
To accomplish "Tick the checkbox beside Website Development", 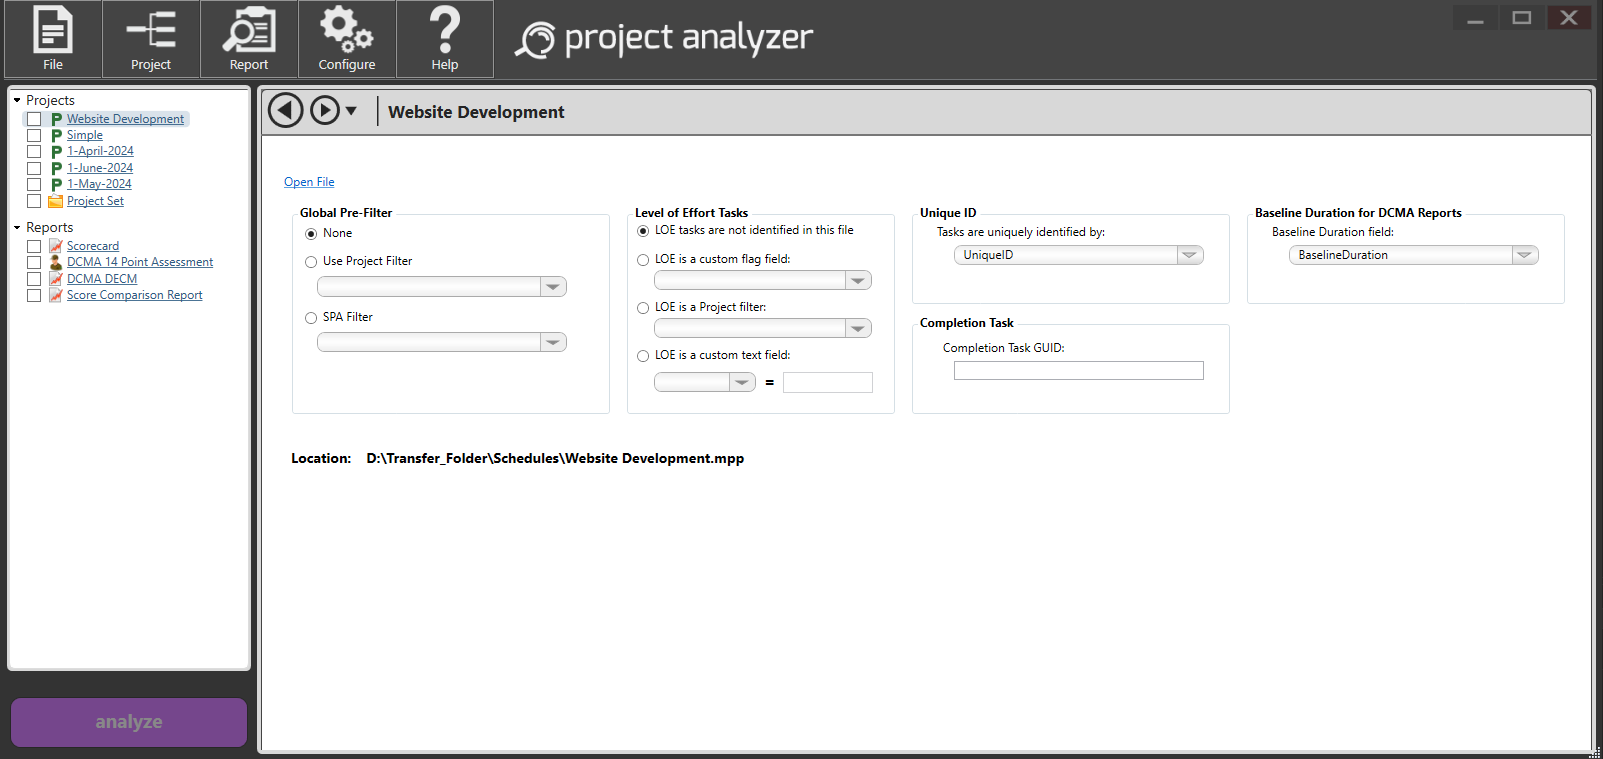I will click(34, 119).
